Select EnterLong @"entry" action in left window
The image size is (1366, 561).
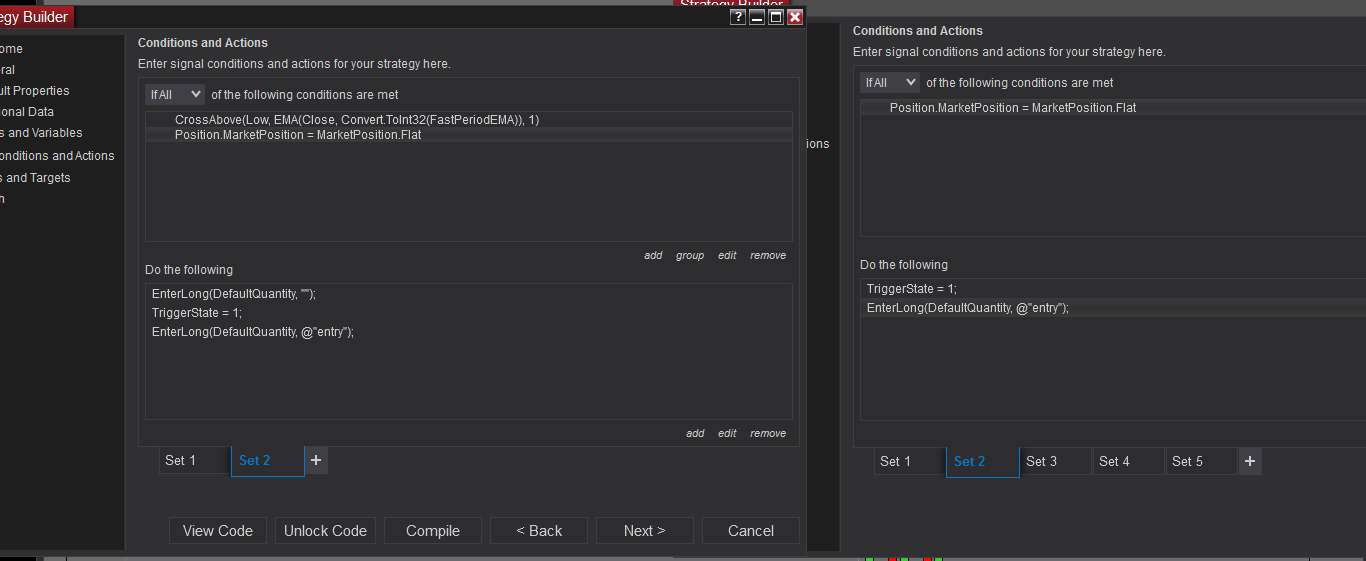[468, 332]
